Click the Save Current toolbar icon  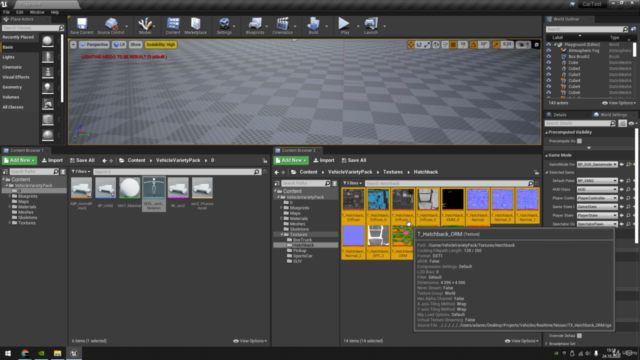82,25
